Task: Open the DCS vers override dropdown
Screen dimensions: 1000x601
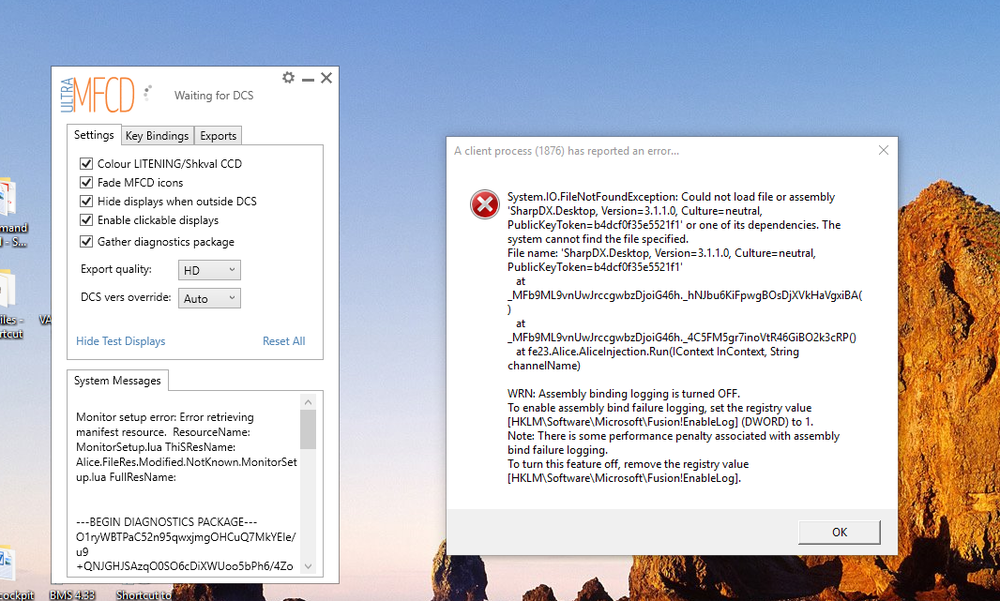Action: [x=209, y=297]
